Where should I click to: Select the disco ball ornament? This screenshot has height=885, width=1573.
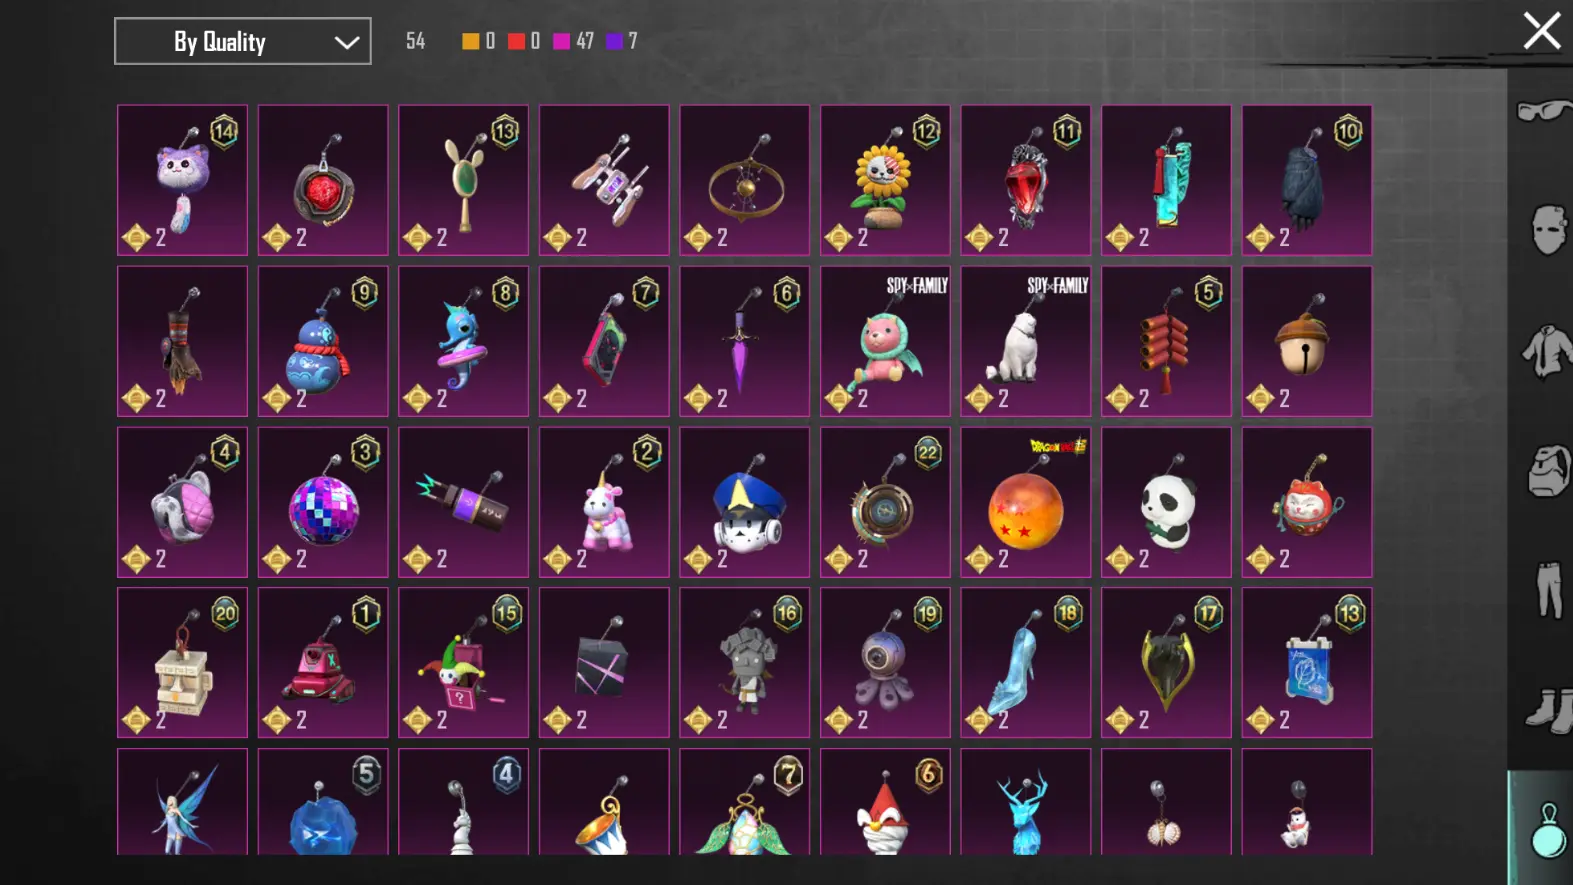click(x=323, y=502)
